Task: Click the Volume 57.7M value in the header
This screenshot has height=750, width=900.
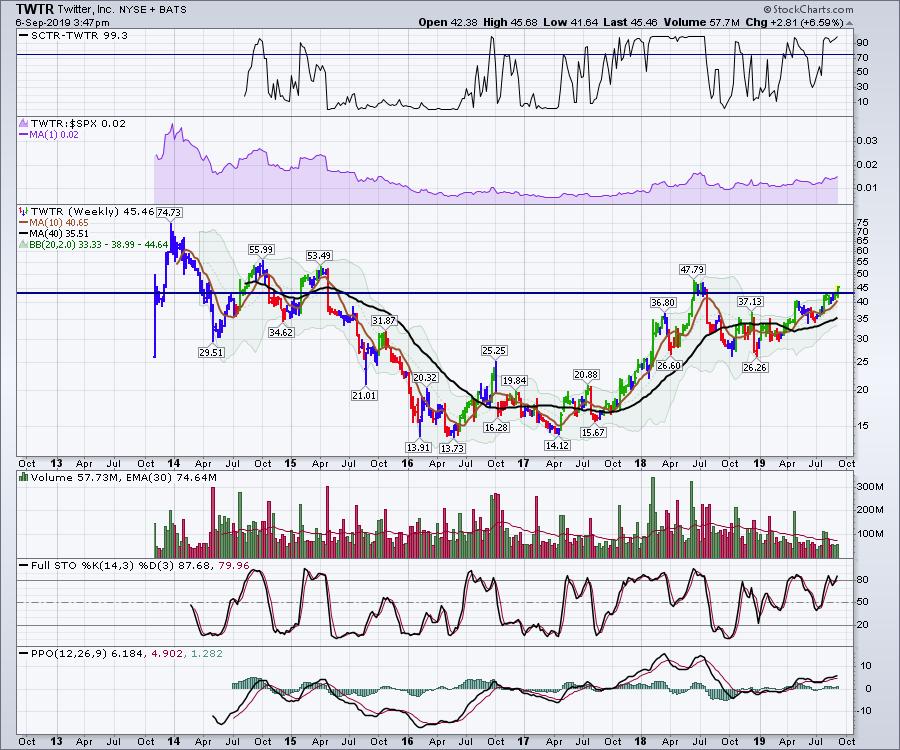Action: (x=701, y=22)
